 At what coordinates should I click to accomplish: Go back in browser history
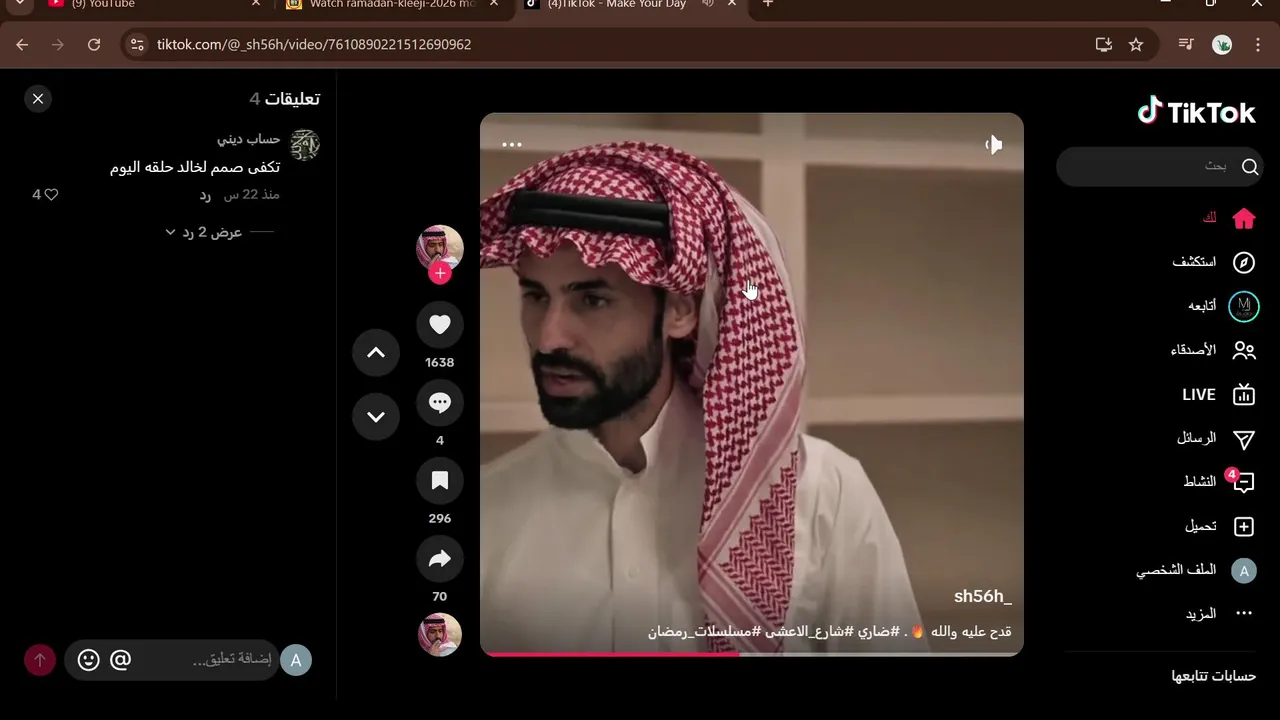(x=22, y=44)
